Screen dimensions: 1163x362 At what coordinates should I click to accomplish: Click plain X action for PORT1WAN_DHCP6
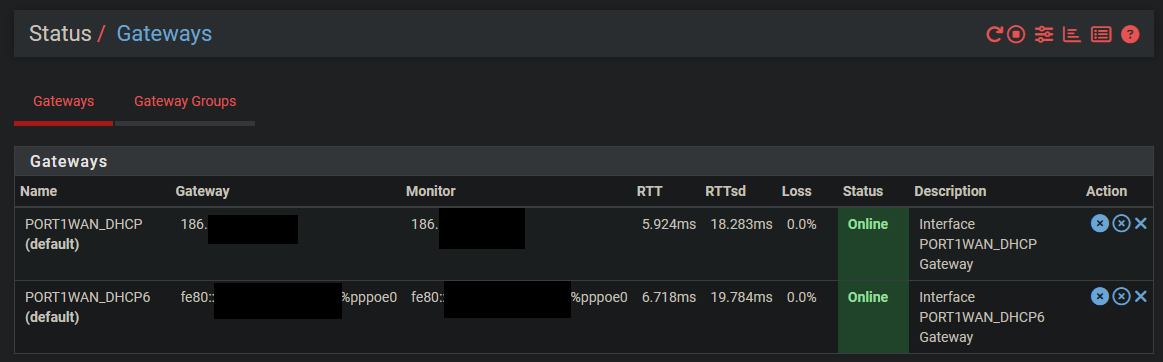1141,297
